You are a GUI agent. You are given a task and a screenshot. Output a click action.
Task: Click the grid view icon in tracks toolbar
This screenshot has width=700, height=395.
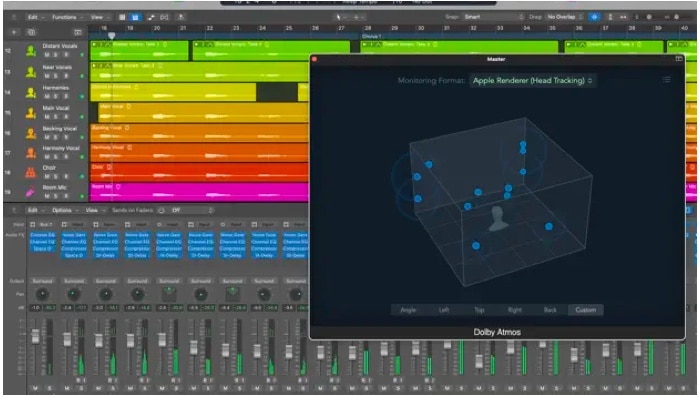pos(122,17)
